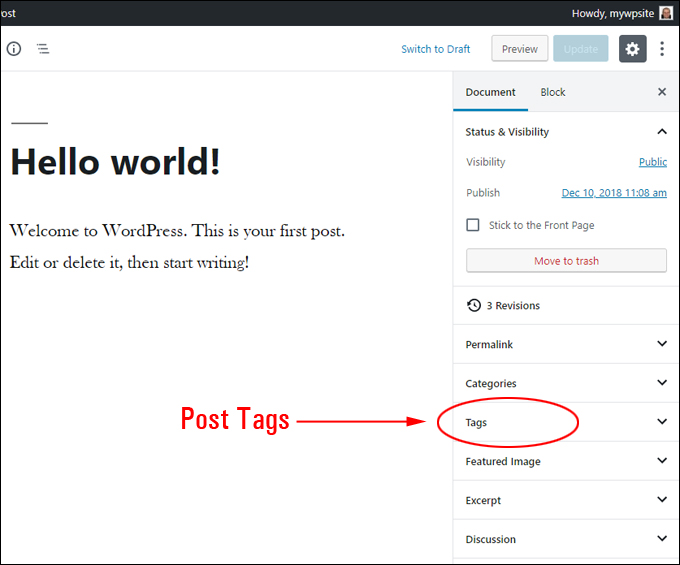This screenshot has width=680, height=565.
Task: Click the Status & Visibility heading
Action: pos(507,132)
